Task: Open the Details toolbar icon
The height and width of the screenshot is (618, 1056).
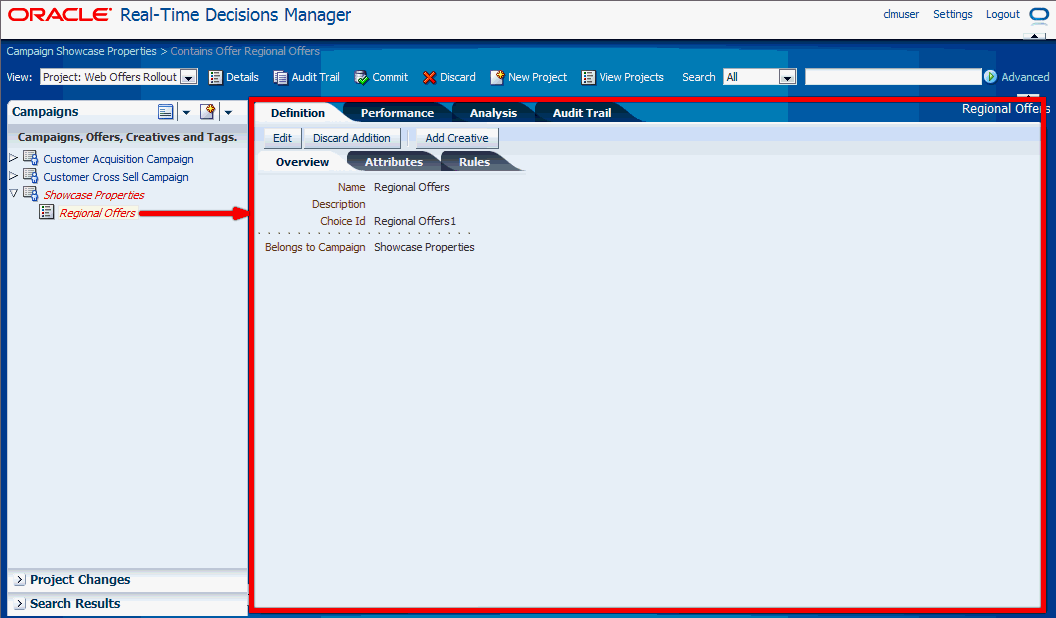Action: click(216, 77)
